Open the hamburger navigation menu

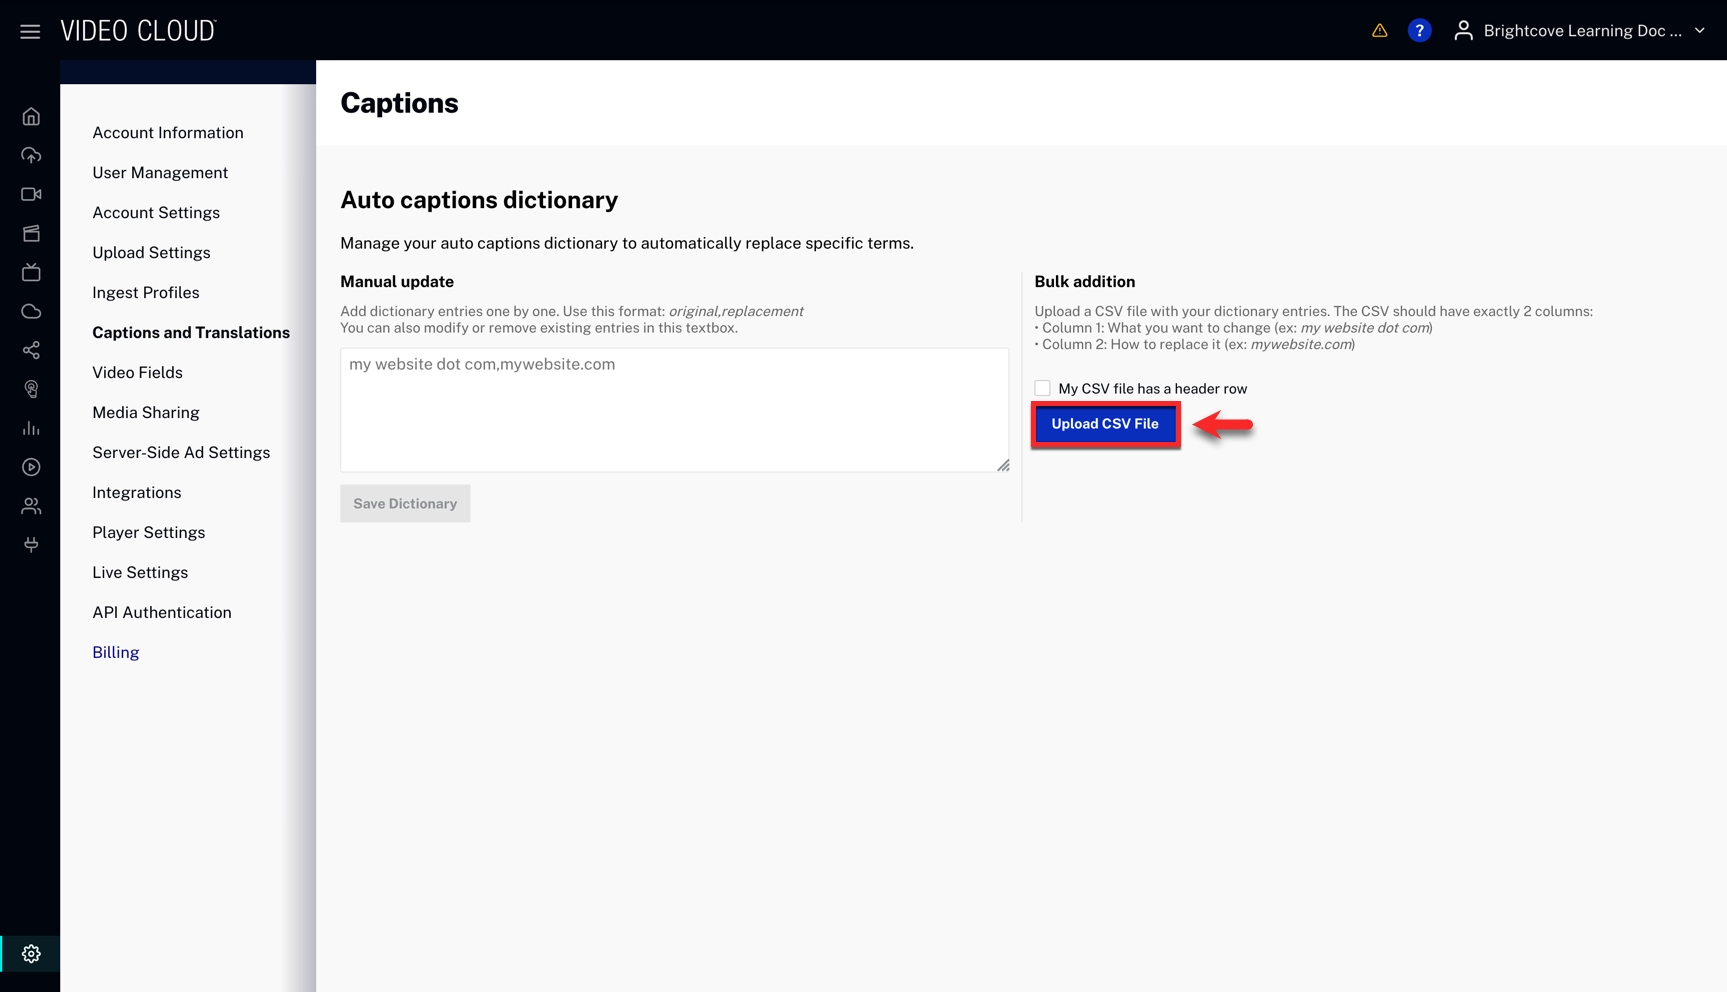click(x=30, y=31)
